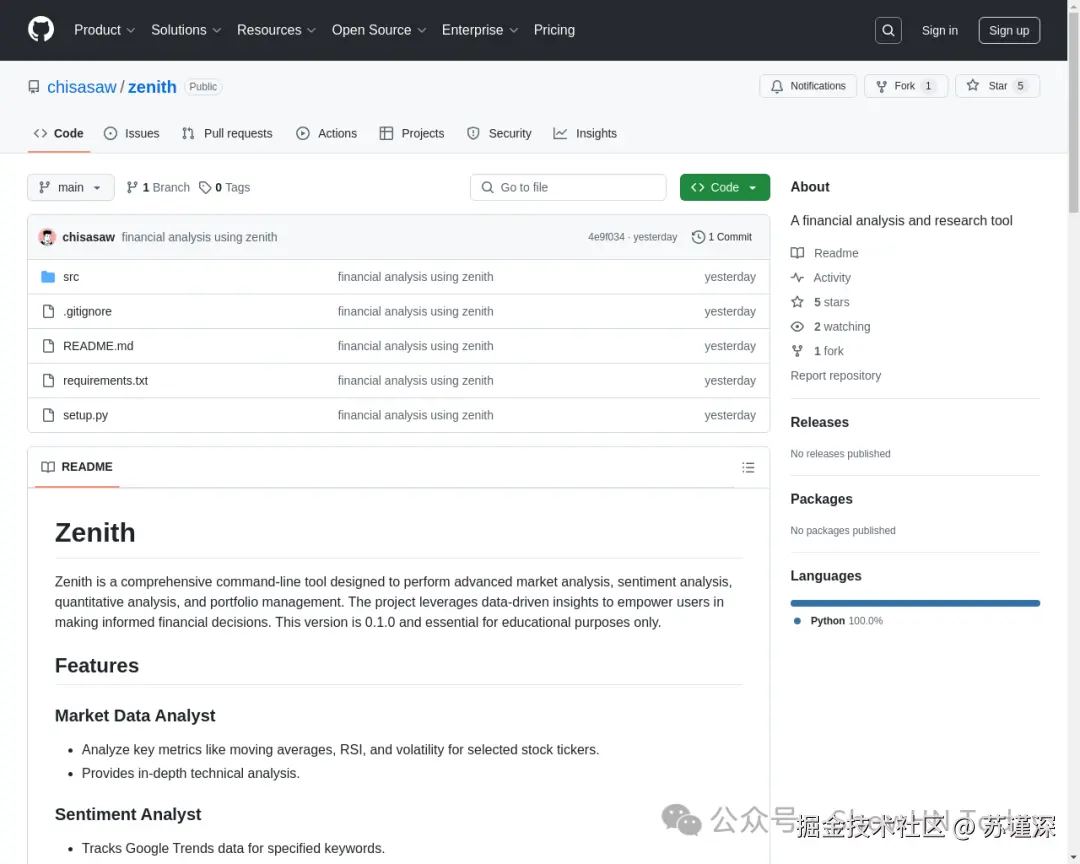Click the fork icon beside 1 fork
Viewport: 1080px width, 864px height.
pyautogui.click(x=797, y=351)
